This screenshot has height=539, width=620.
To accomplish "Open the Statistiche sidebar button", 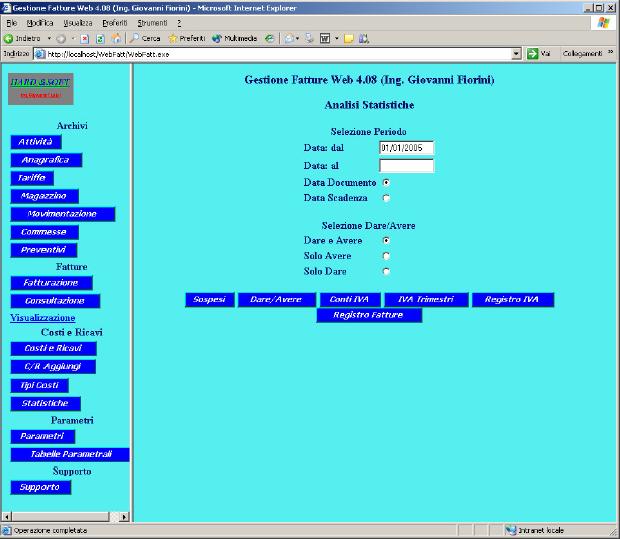I will (45, 403).
